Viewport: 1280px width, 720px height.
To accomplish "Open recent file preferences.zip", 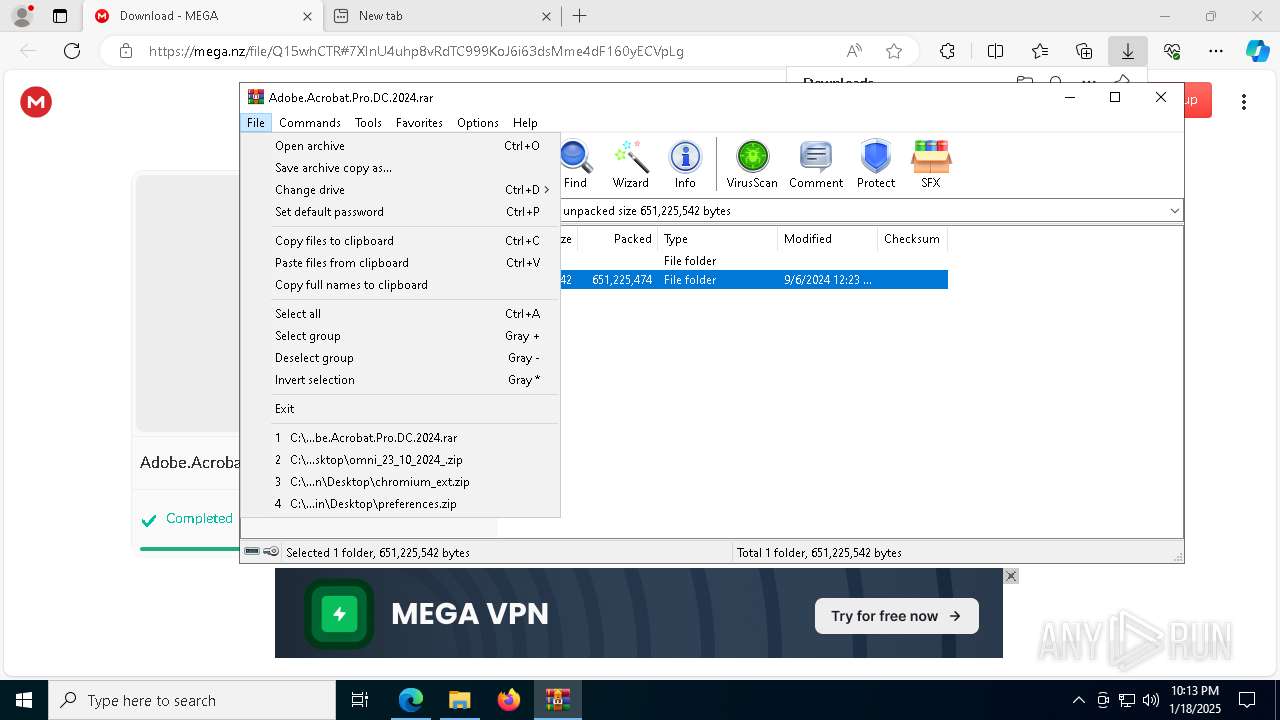I will [400, 504].
